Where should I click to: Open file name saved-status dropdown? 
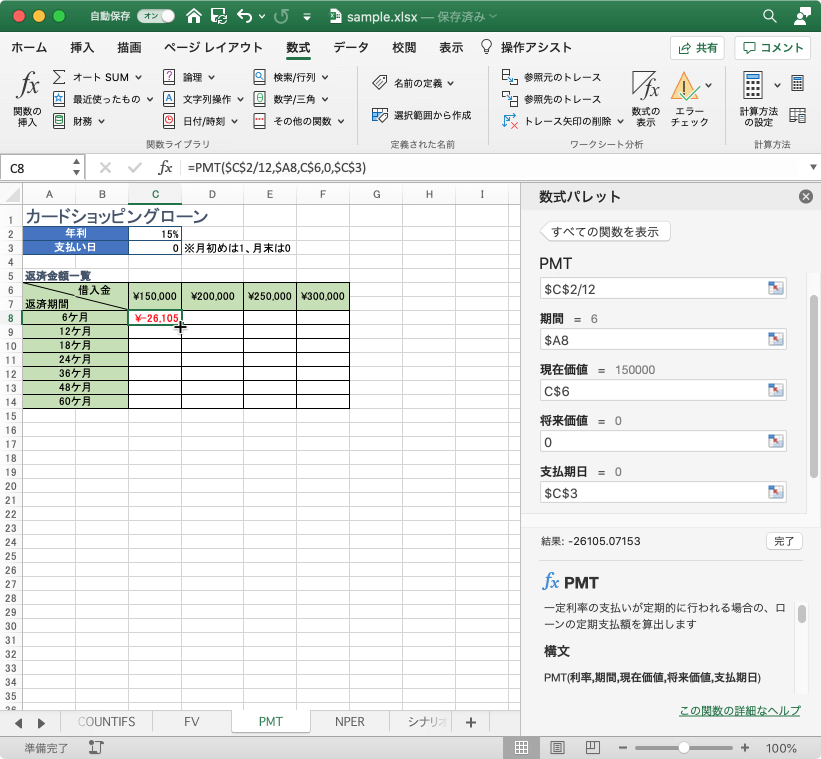coord(493,17)
